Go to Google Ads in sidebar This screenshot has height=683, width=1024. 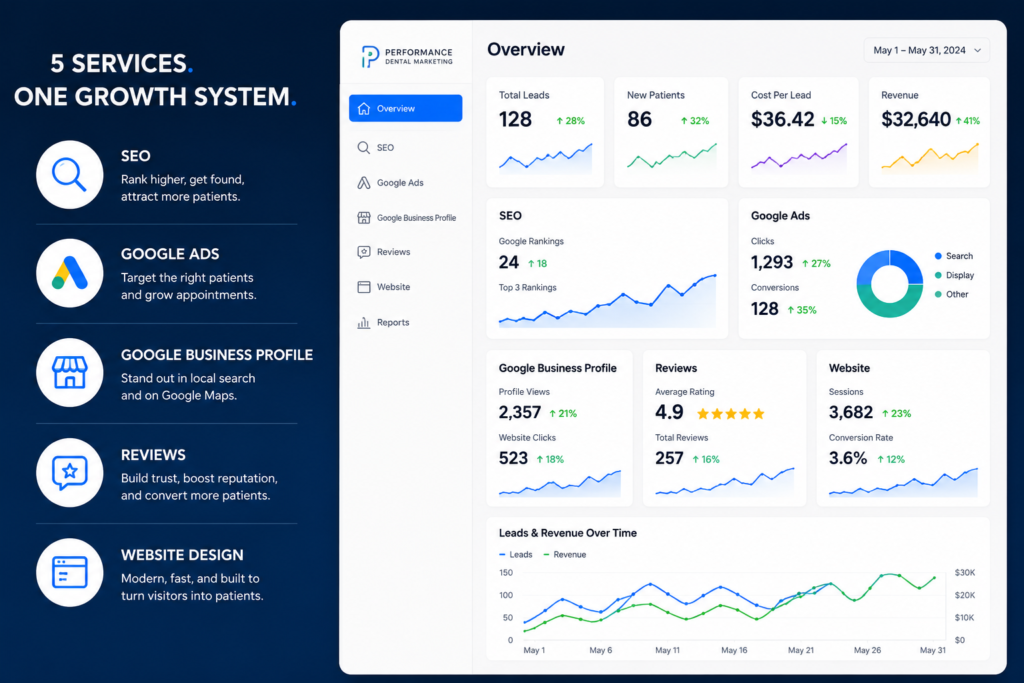tap(406, 183)
